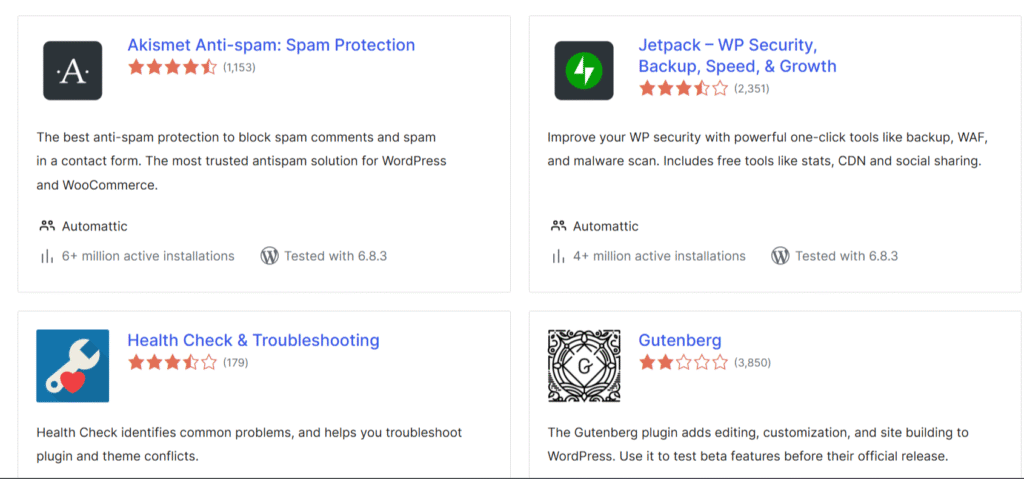Click the Gutenberg plugin logo icon
The width and height of the screenshot is (1024, 479).
click(x=584, y=365)
